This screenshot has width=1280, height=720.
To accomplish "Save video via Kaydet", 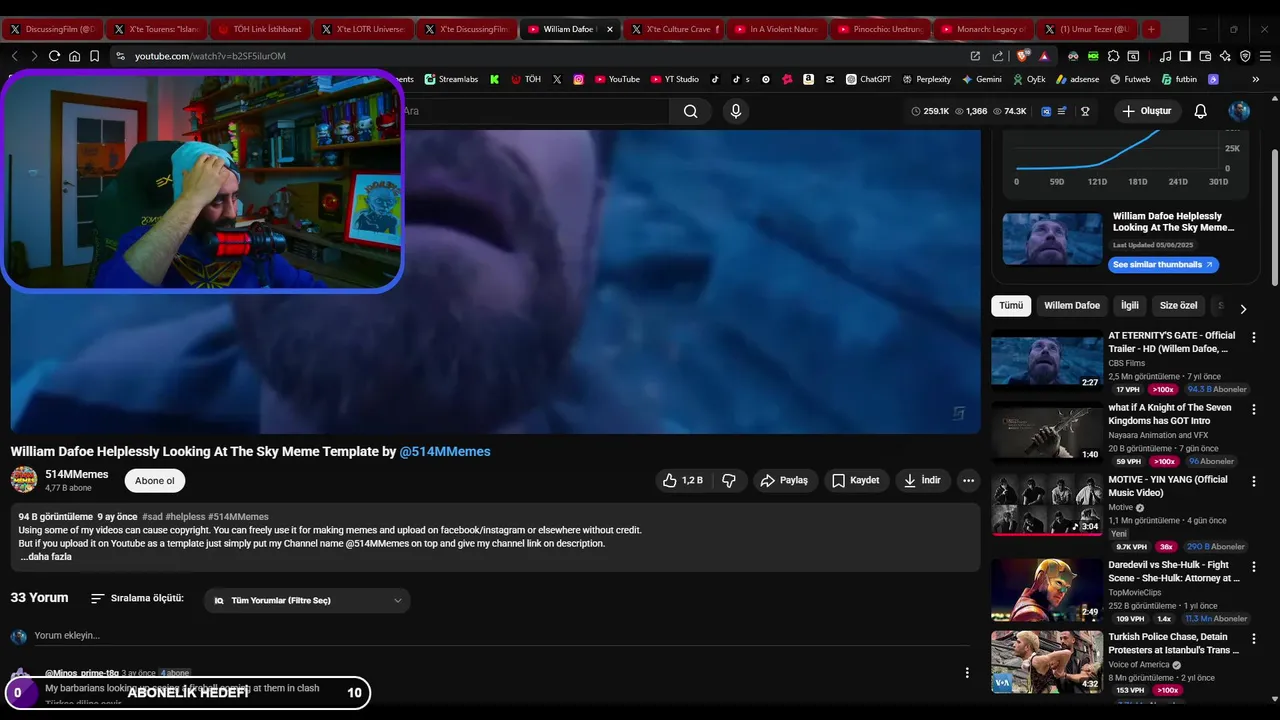I will pos(856,480).
